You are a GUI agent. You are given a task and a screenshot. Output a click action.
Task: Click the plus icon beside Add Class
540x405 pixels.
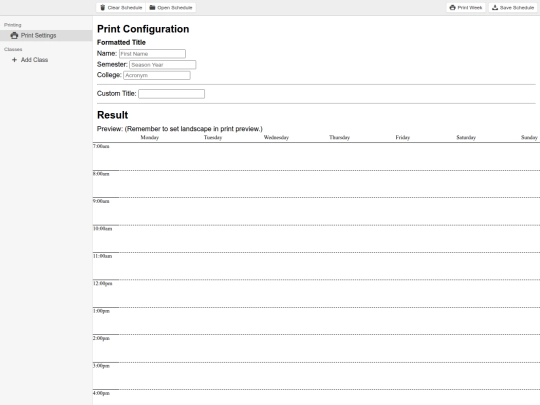[x=14, y=60]
